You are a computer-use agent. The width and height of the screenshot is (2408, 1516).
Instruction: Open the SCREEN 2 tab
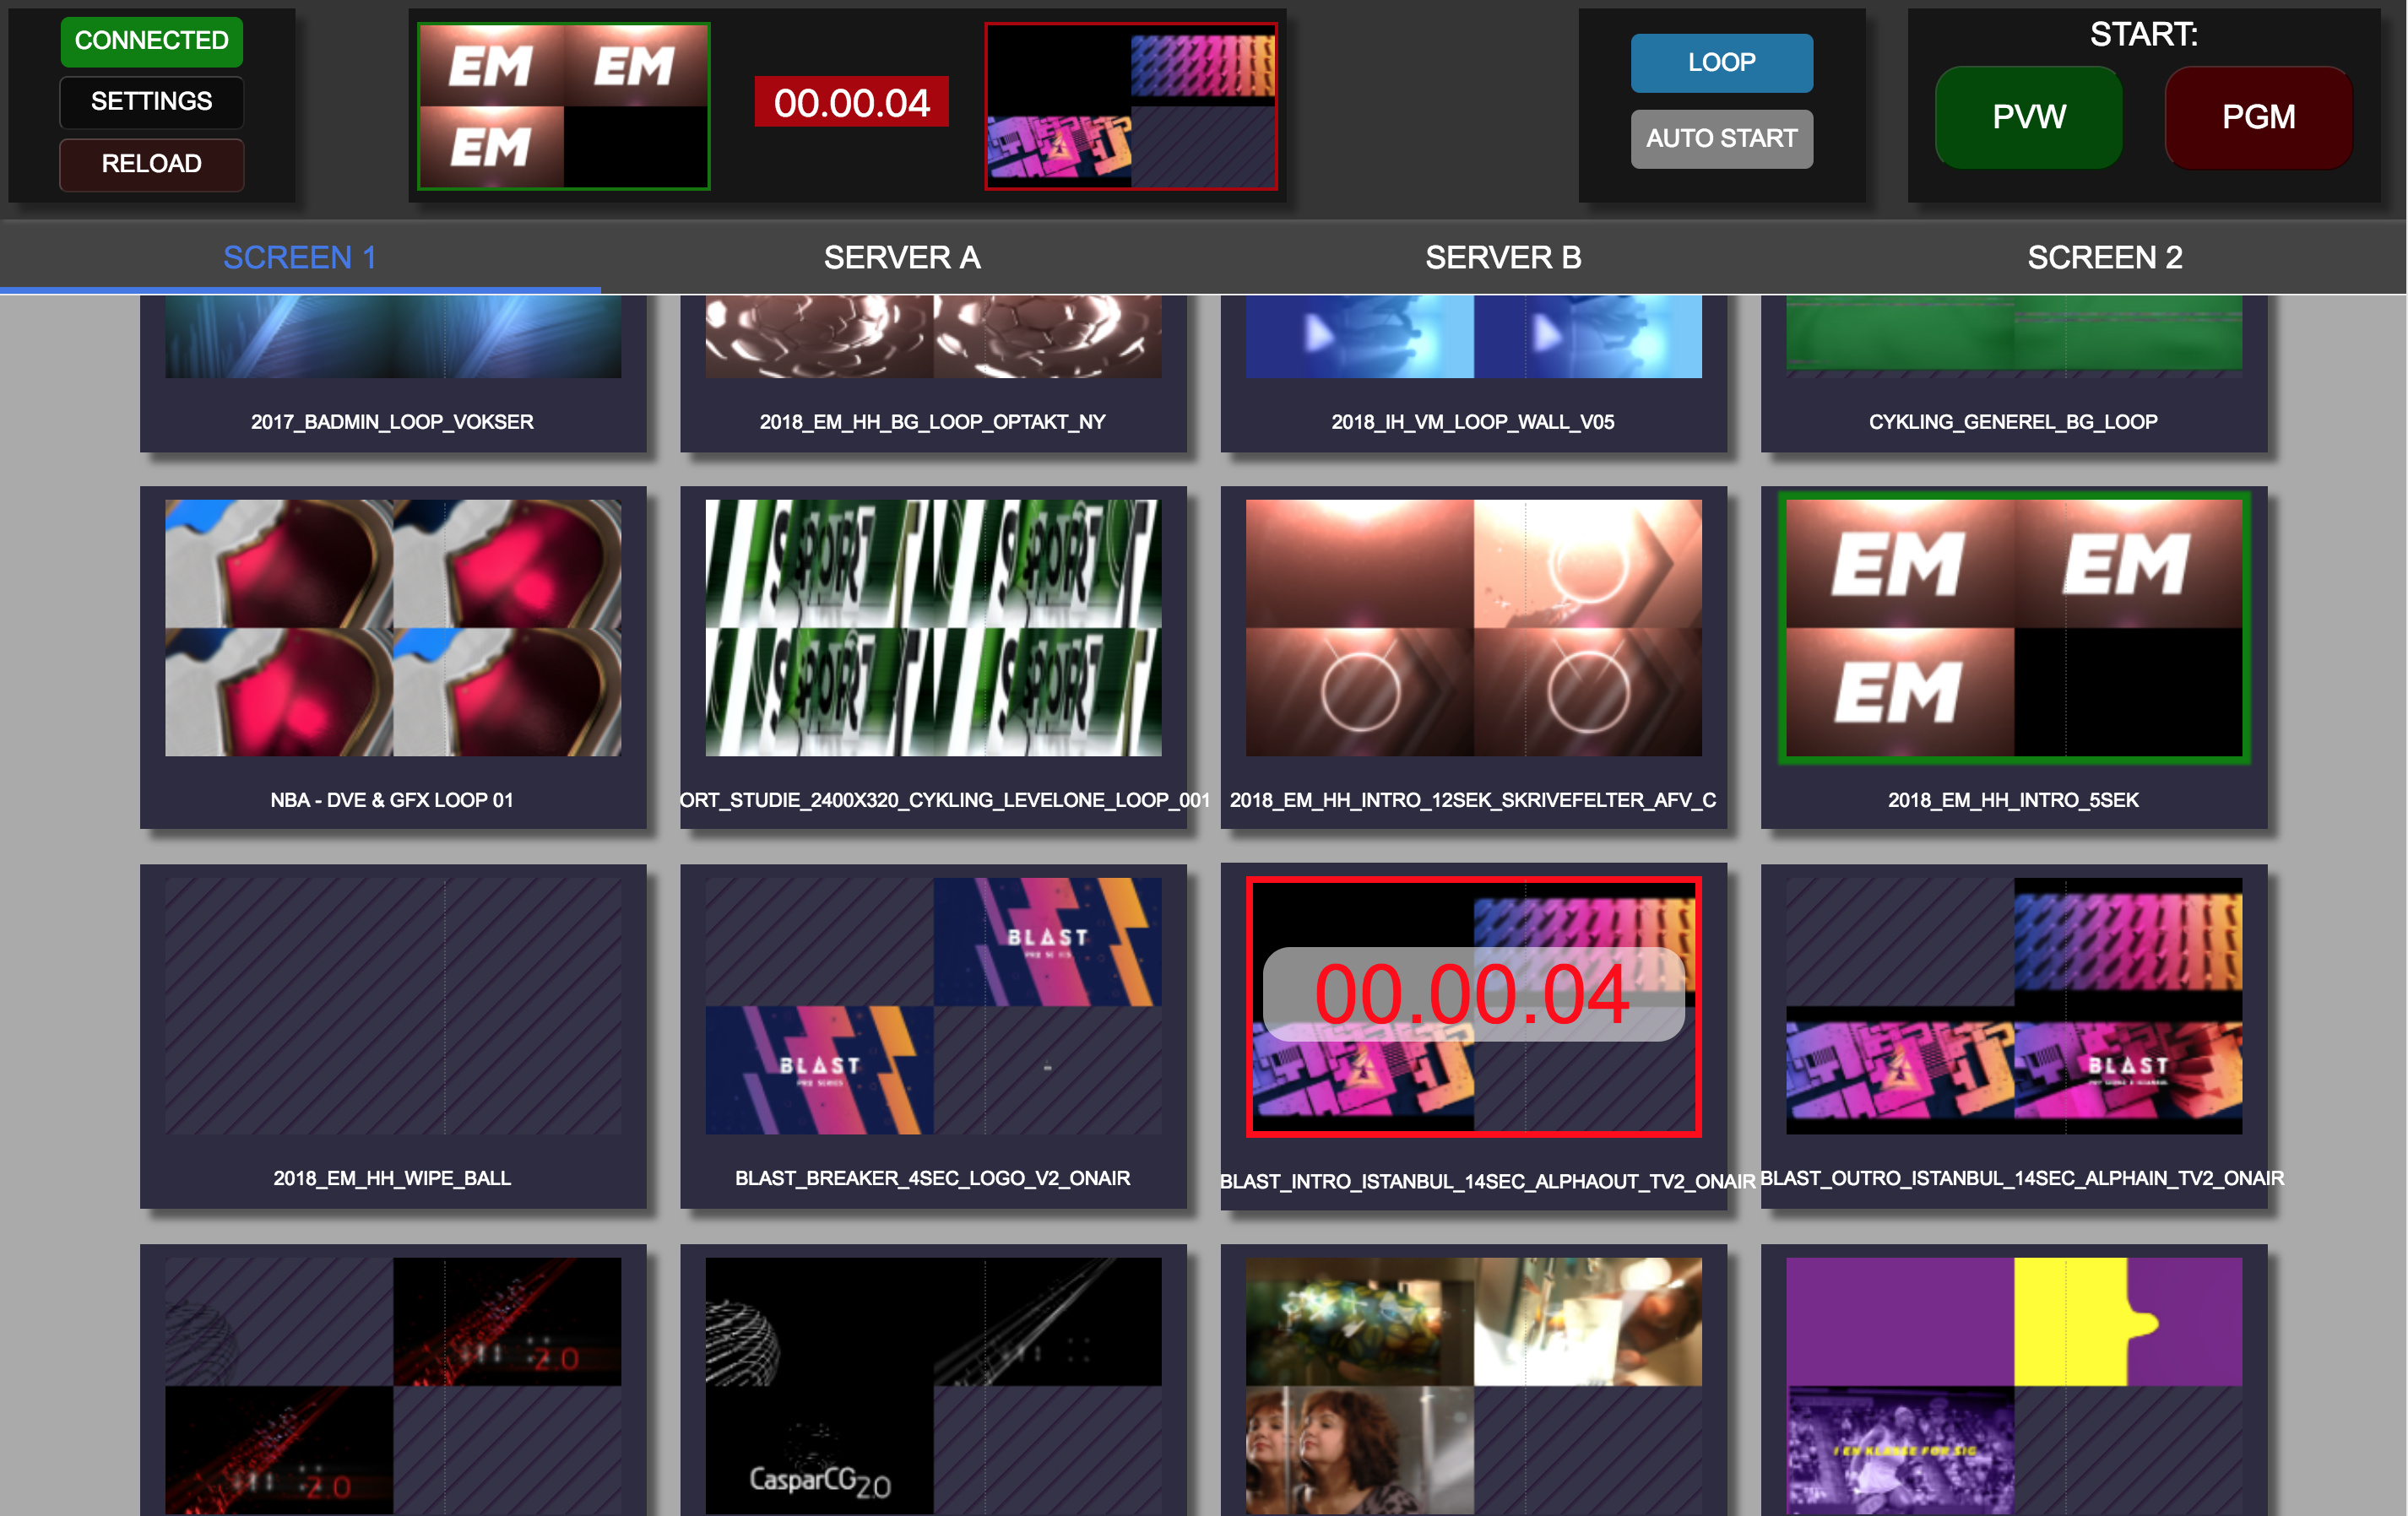[2104, 257]
